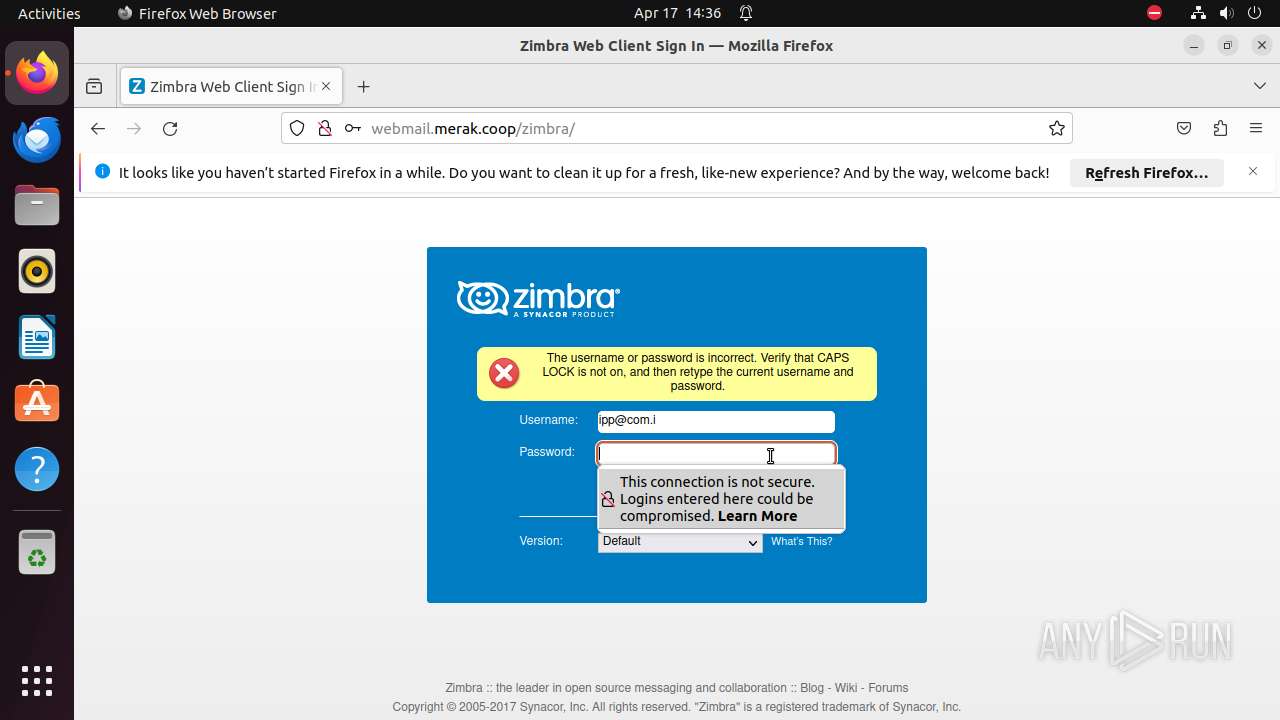Click the red error icon in message
Viewport: 1280px width, 720px height.
pyautogui.click(x=504, y=373)
